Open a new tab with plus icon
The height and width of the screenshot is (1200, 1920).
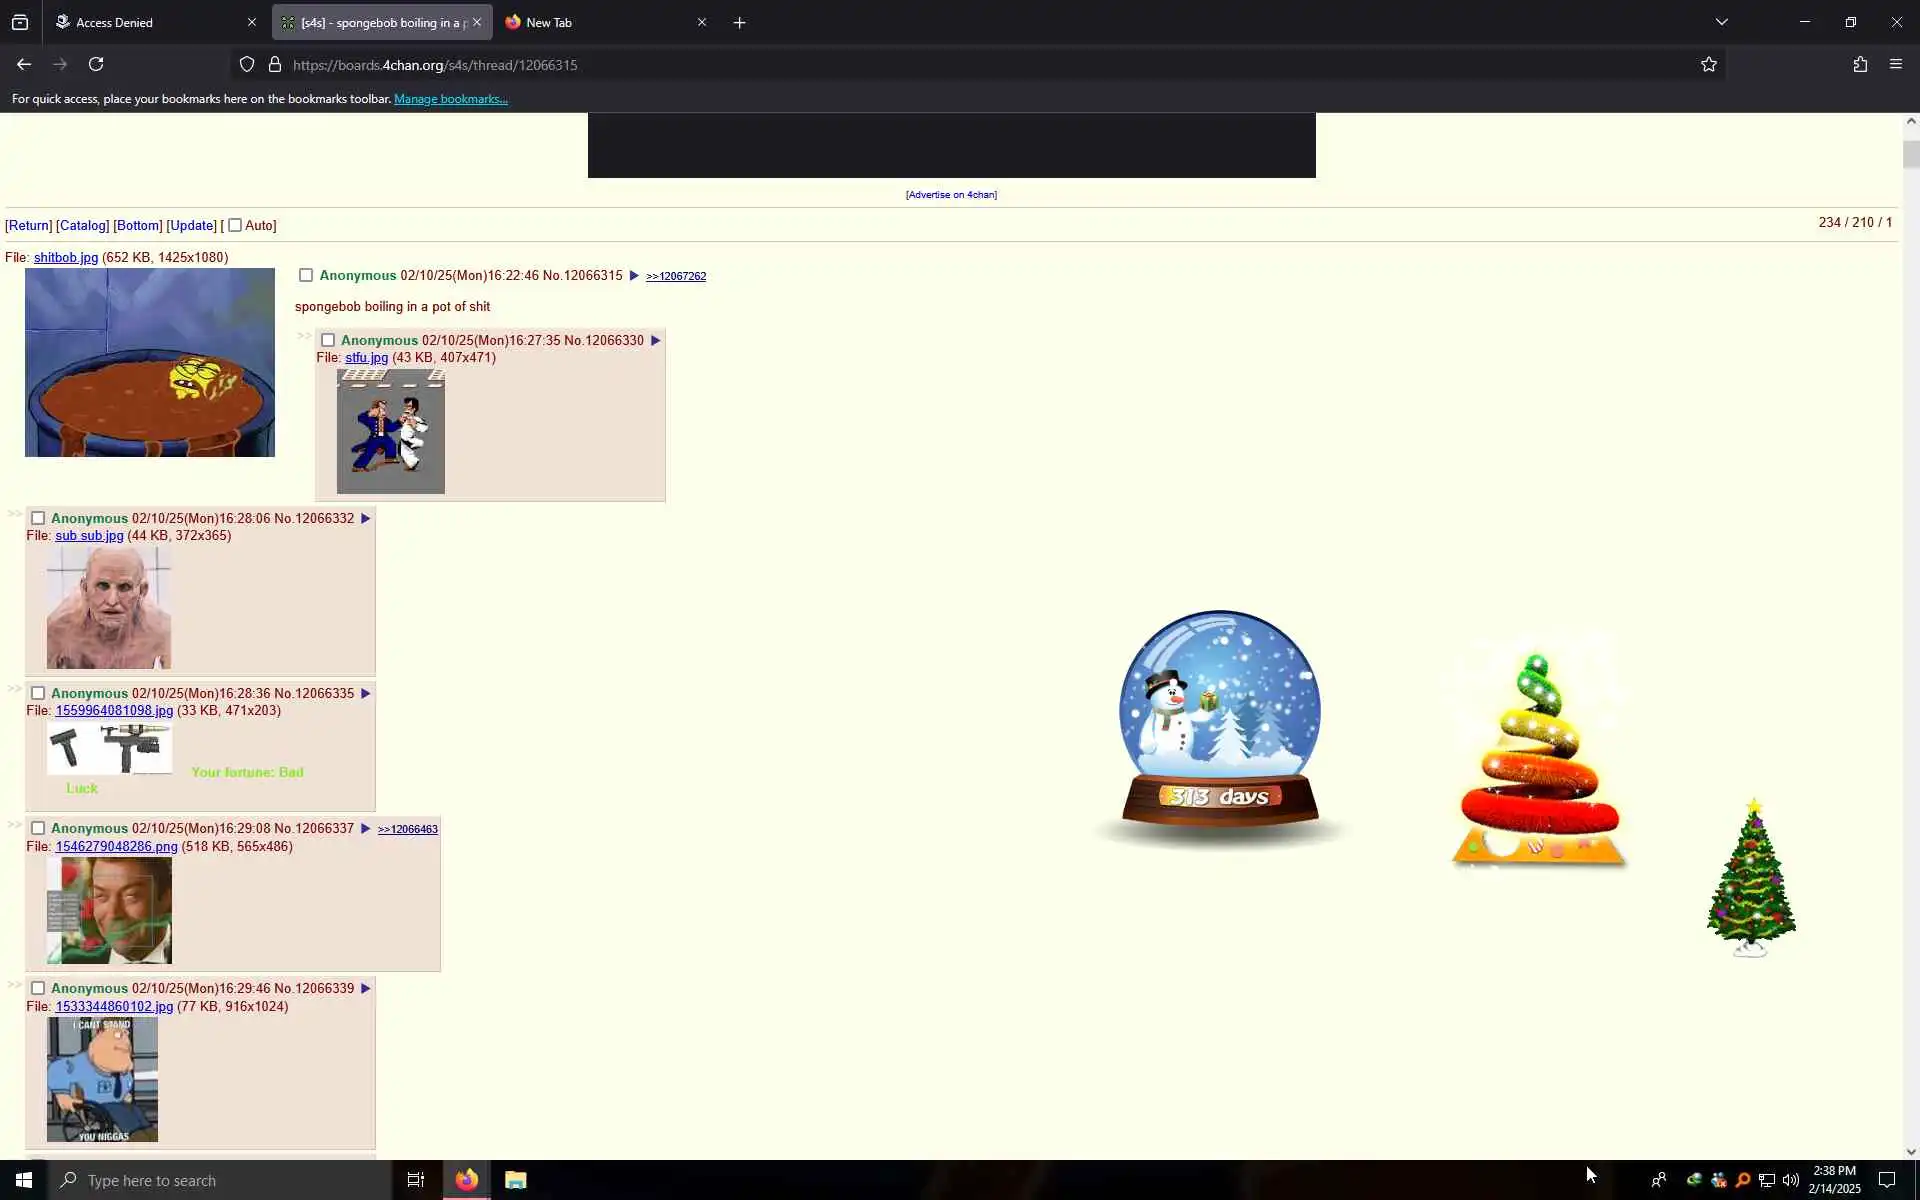click(x=739, y=22)
